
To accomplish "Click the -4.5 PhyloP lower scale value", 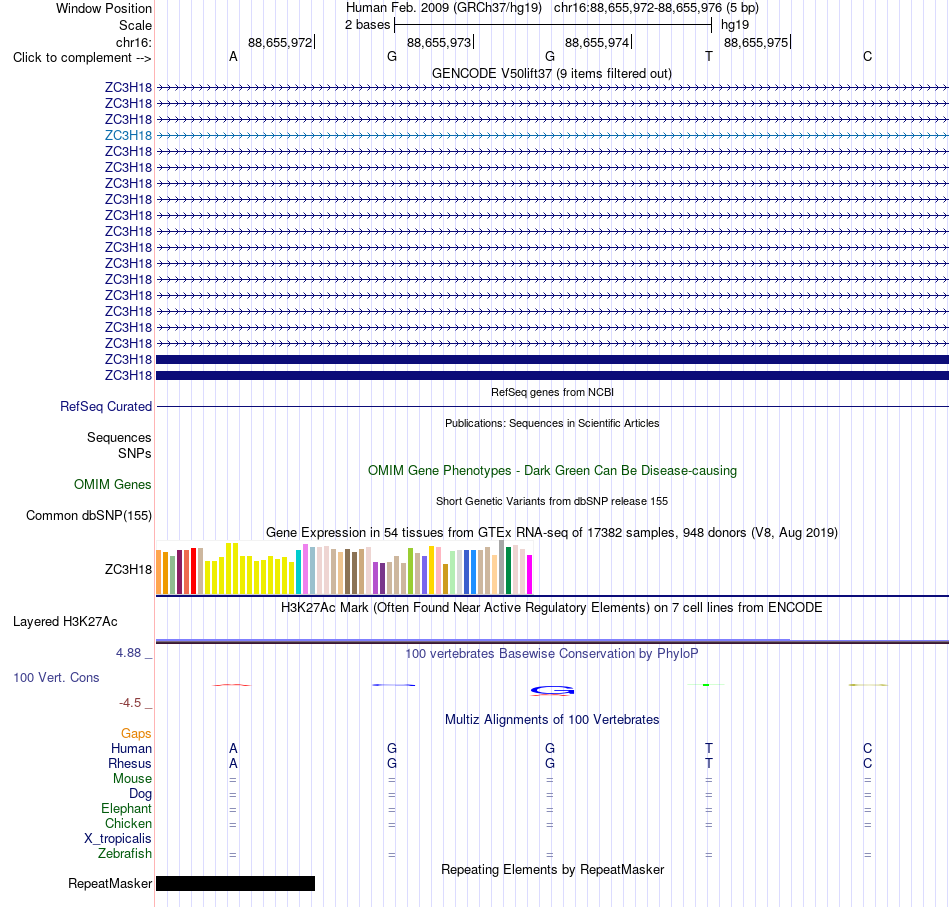I will tap(130, 703).
